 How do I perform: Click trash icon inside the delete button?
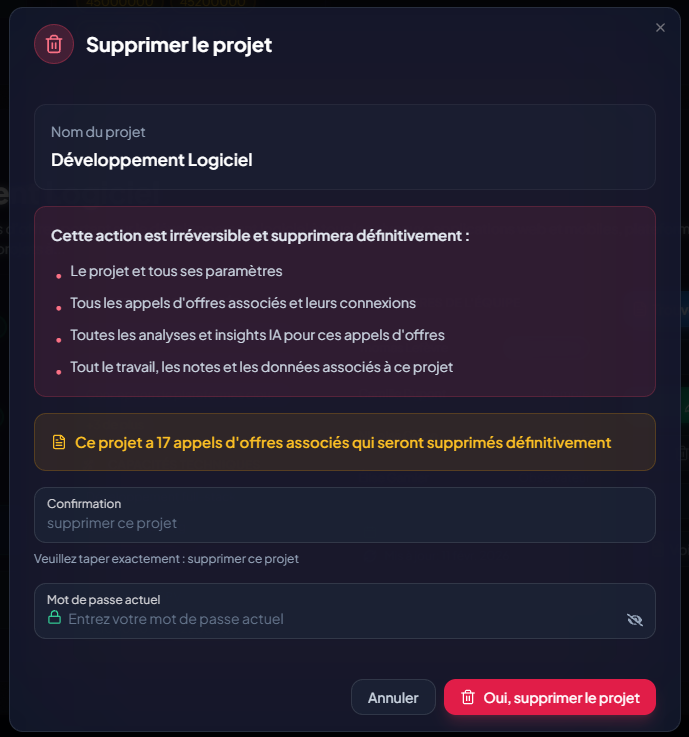pyautogui.click(x=467, y=698)
